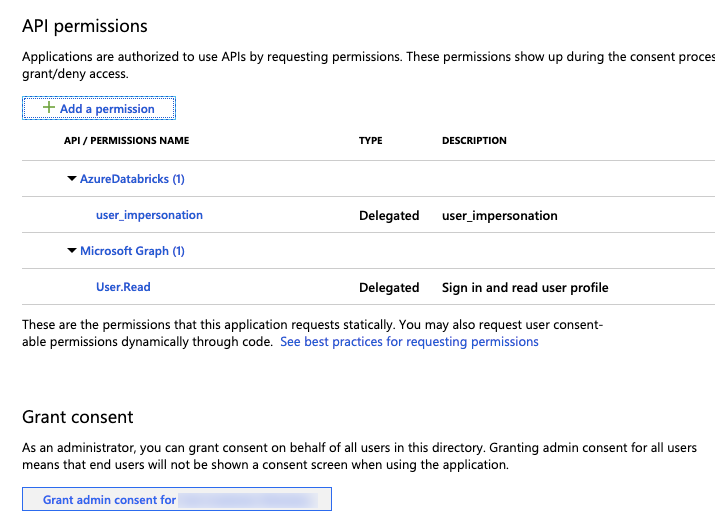Click Delegated type in the User.Read row
The image size is (715, 519).
pos(389,288)
